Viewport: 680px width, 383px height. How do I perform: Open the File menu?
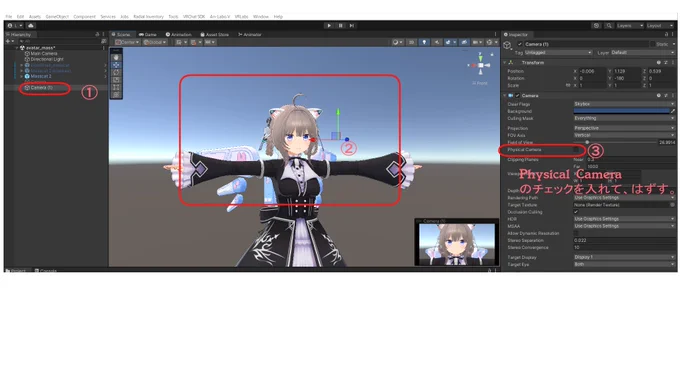9,16
